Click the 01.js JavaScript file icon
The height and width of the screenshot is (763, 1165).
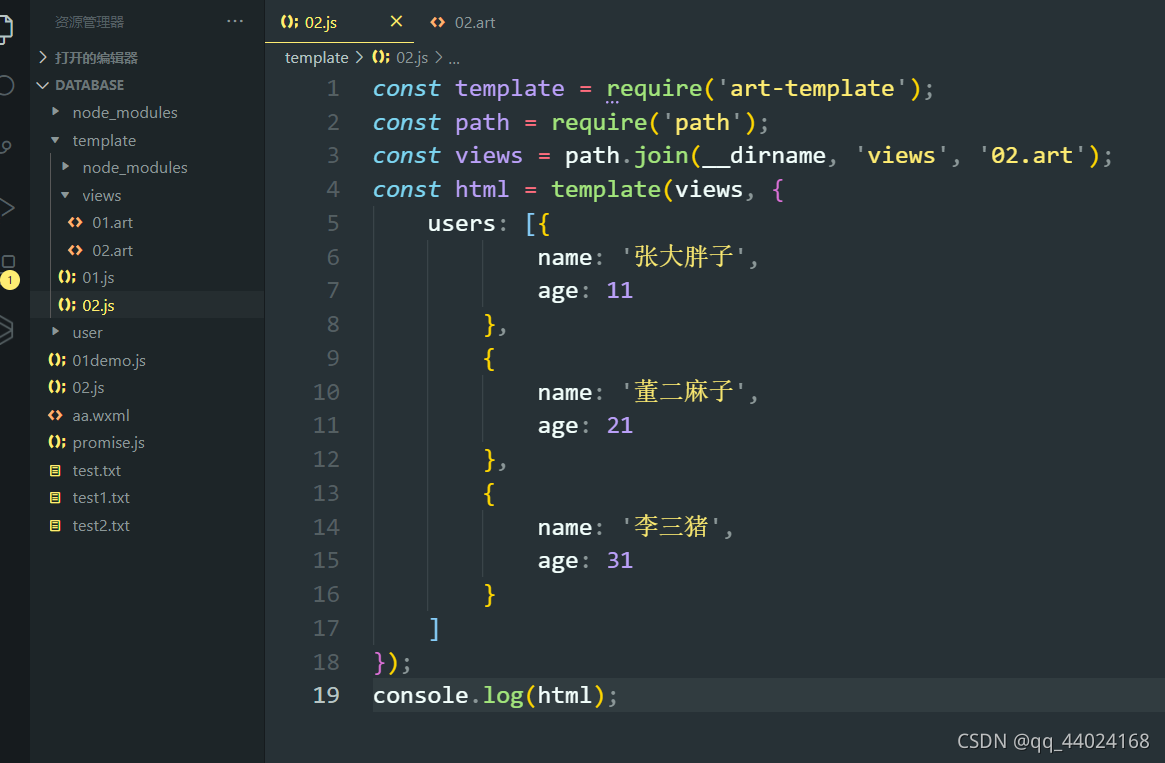coord(67,277)
